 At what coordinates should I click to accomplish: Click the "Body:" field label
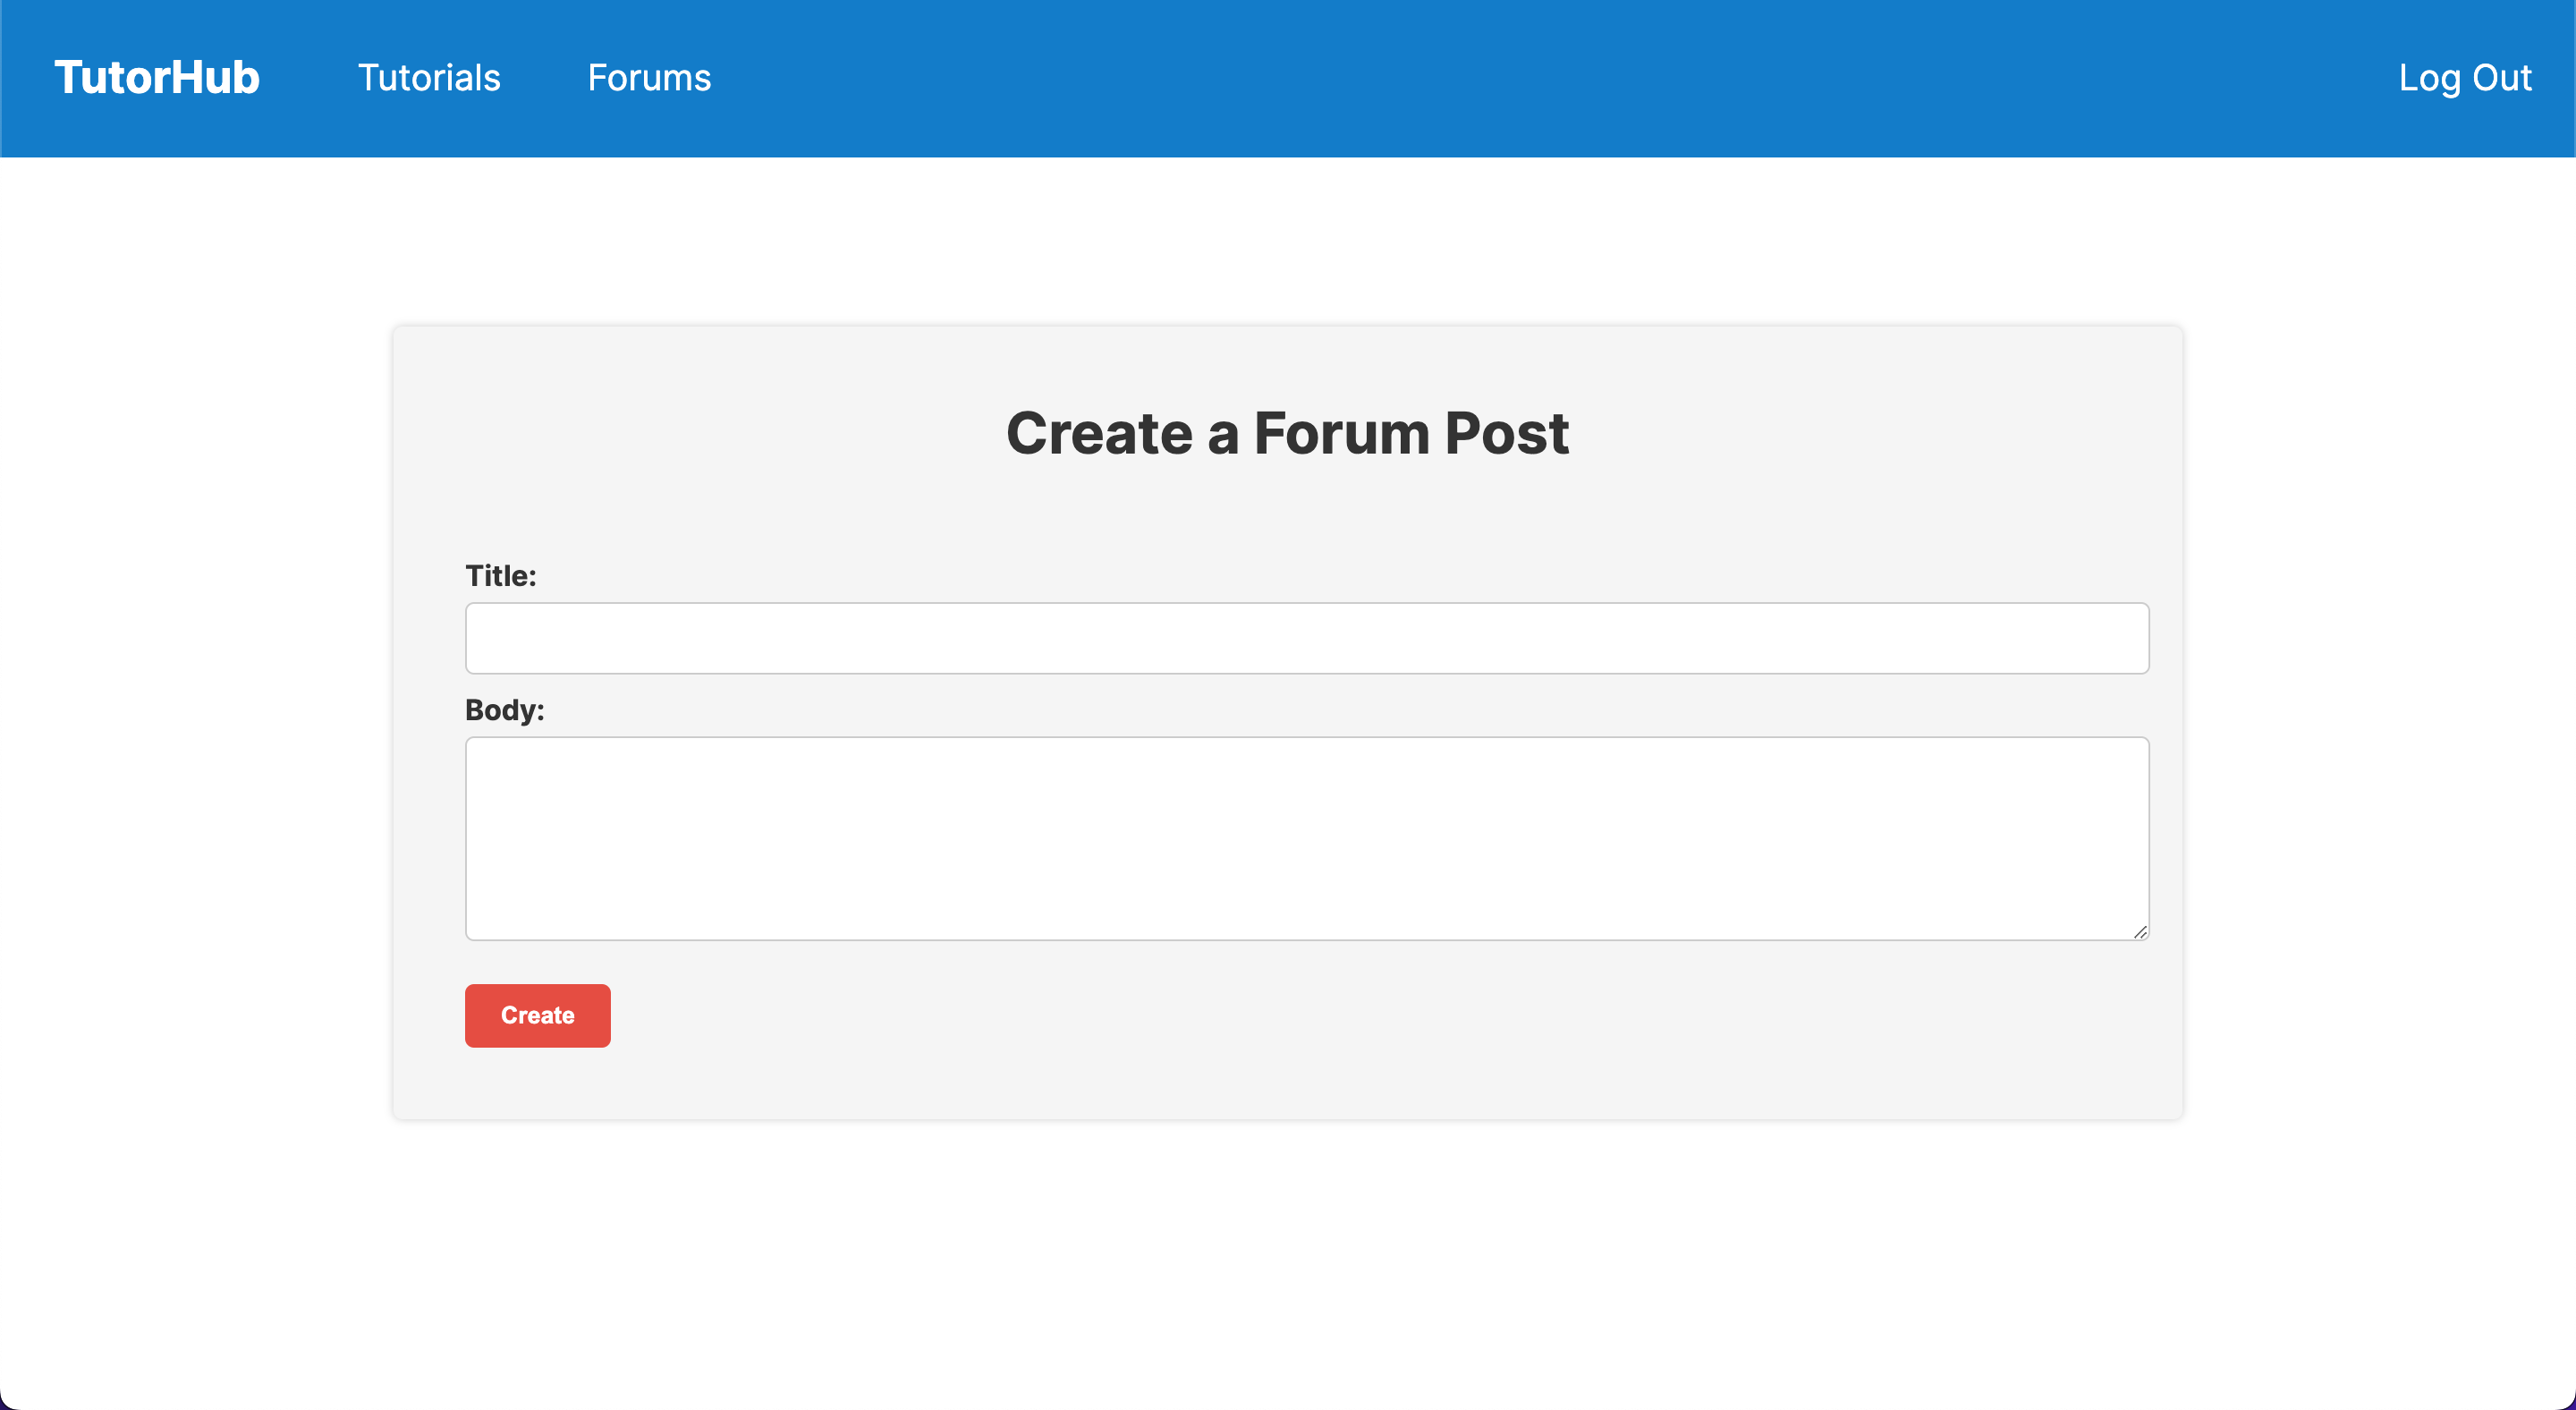(x=504, y=710)
